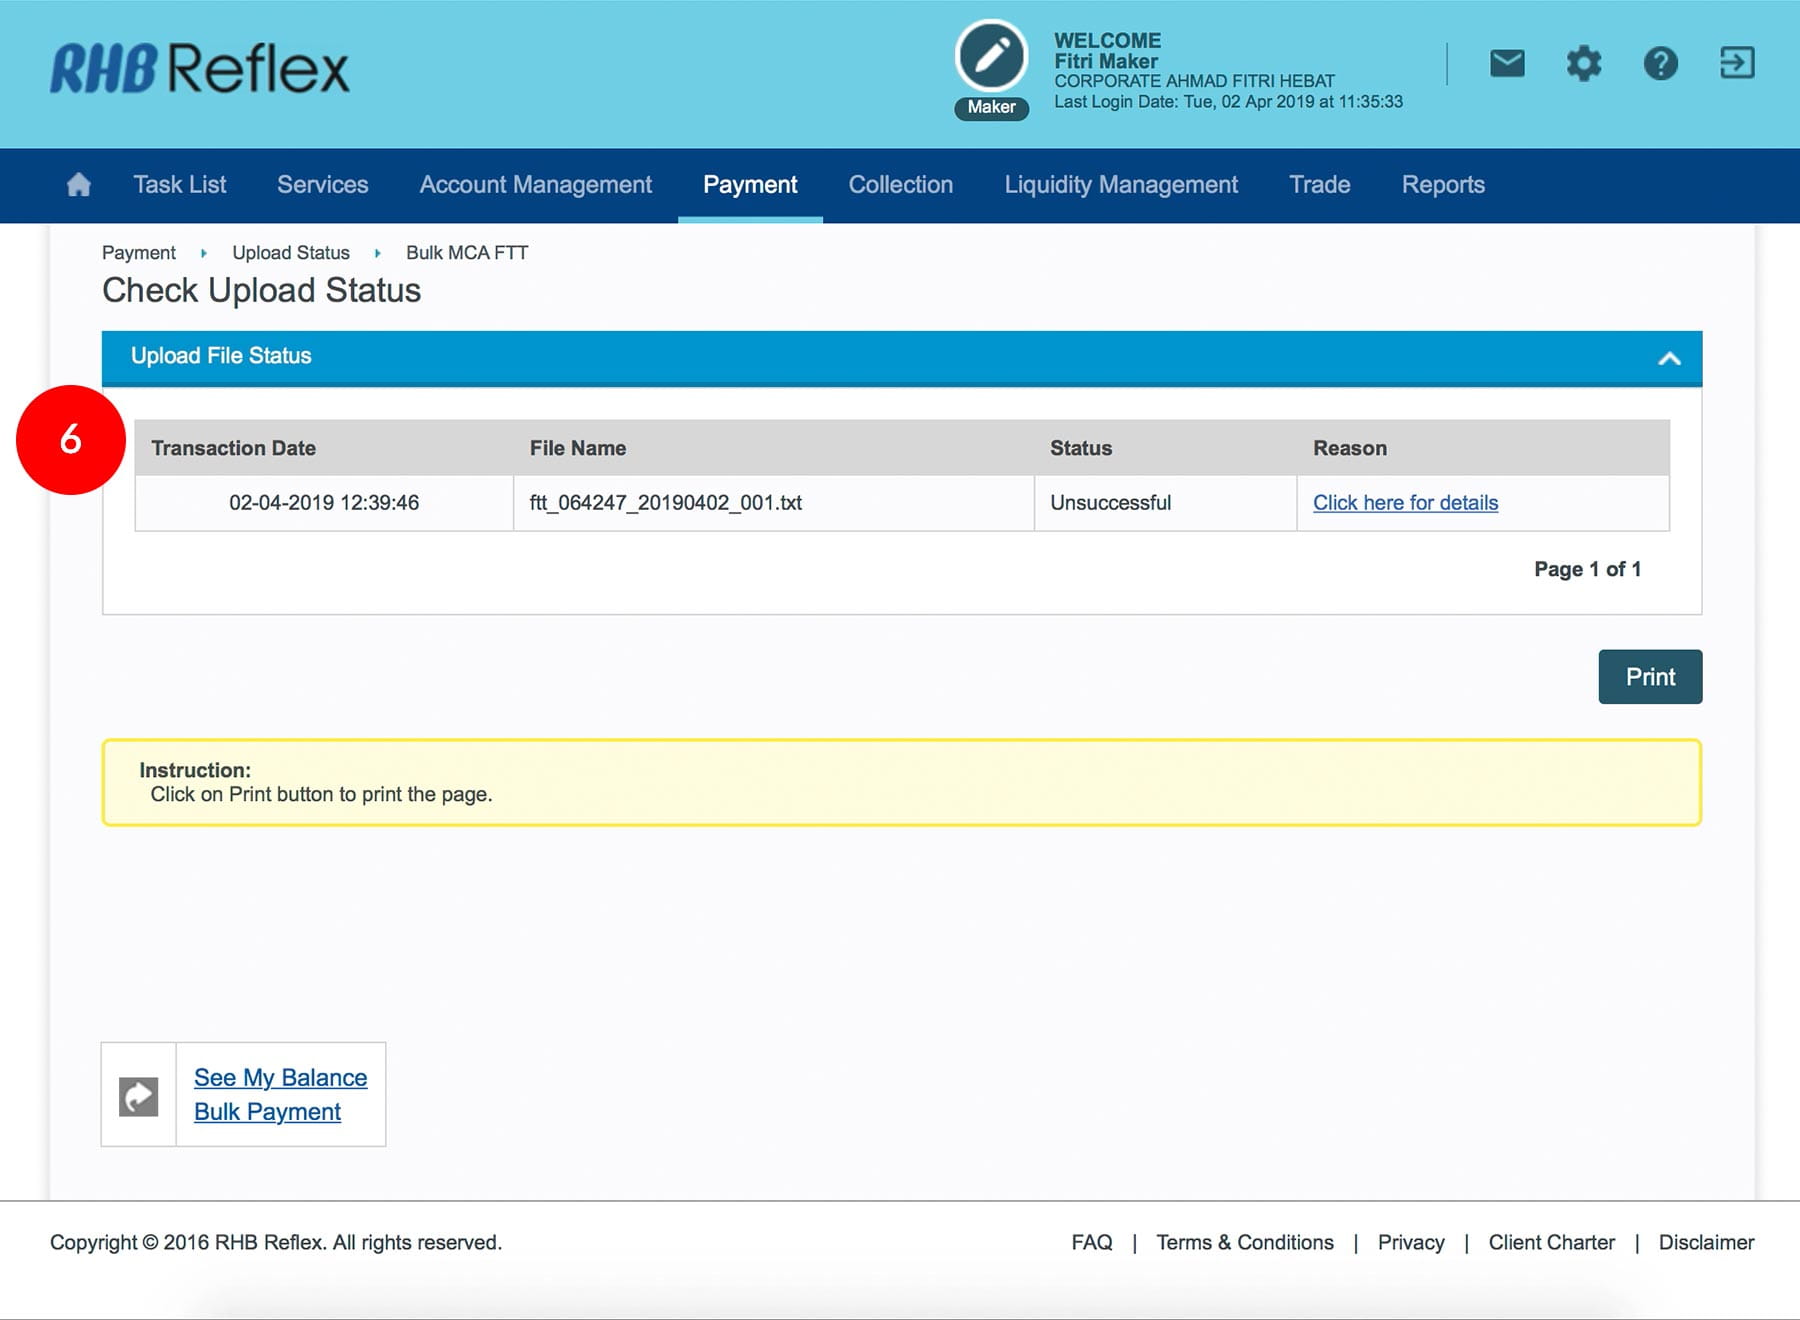Click the Print button

click(x=1649, y=677)
